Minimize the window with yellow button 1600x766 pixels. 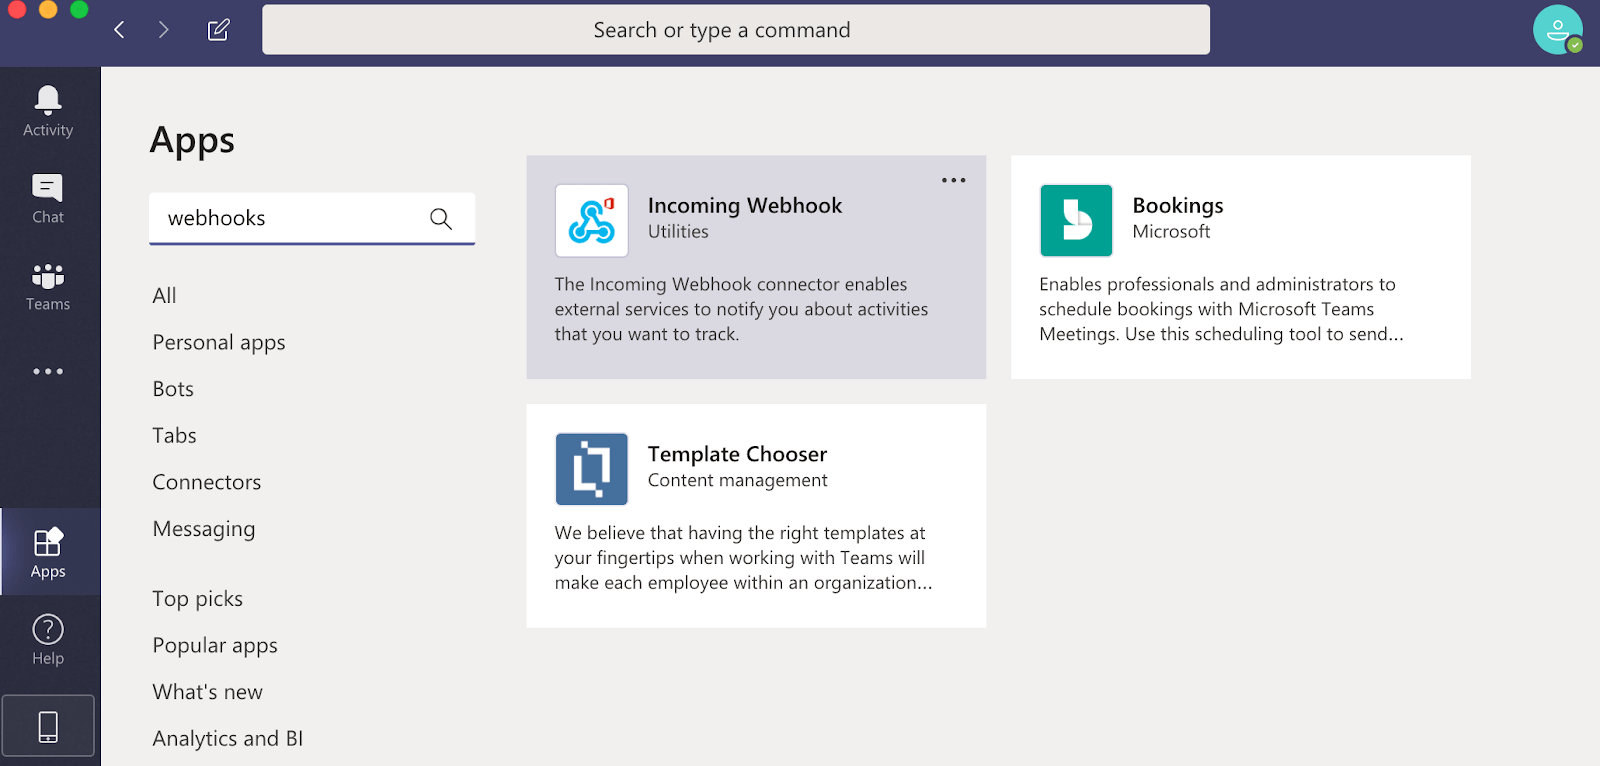tap(48, 9)
